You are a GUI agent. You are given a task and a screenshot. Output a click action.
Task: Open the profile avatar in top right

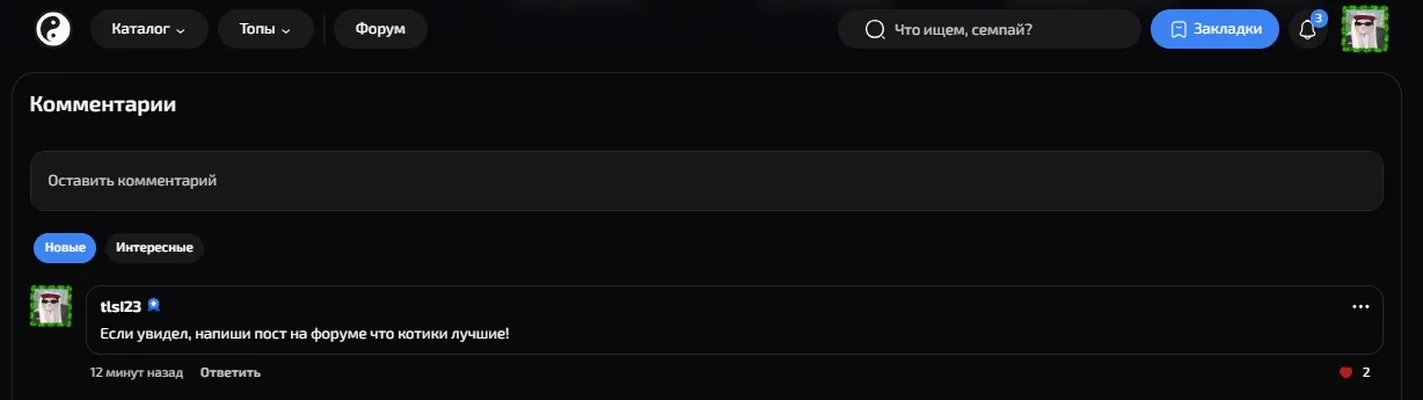1365,29
